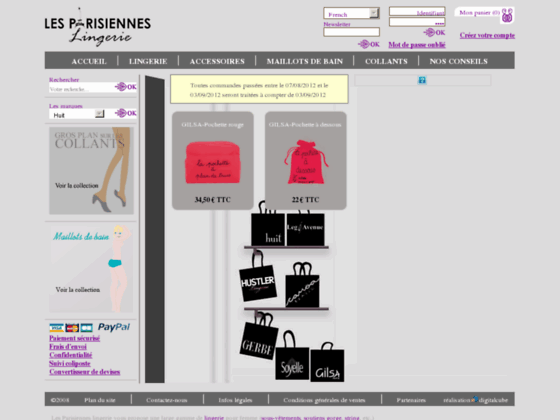
Task: Click the lingerie link in footer text
Action: pyautogui.click(x=214, y=417)
